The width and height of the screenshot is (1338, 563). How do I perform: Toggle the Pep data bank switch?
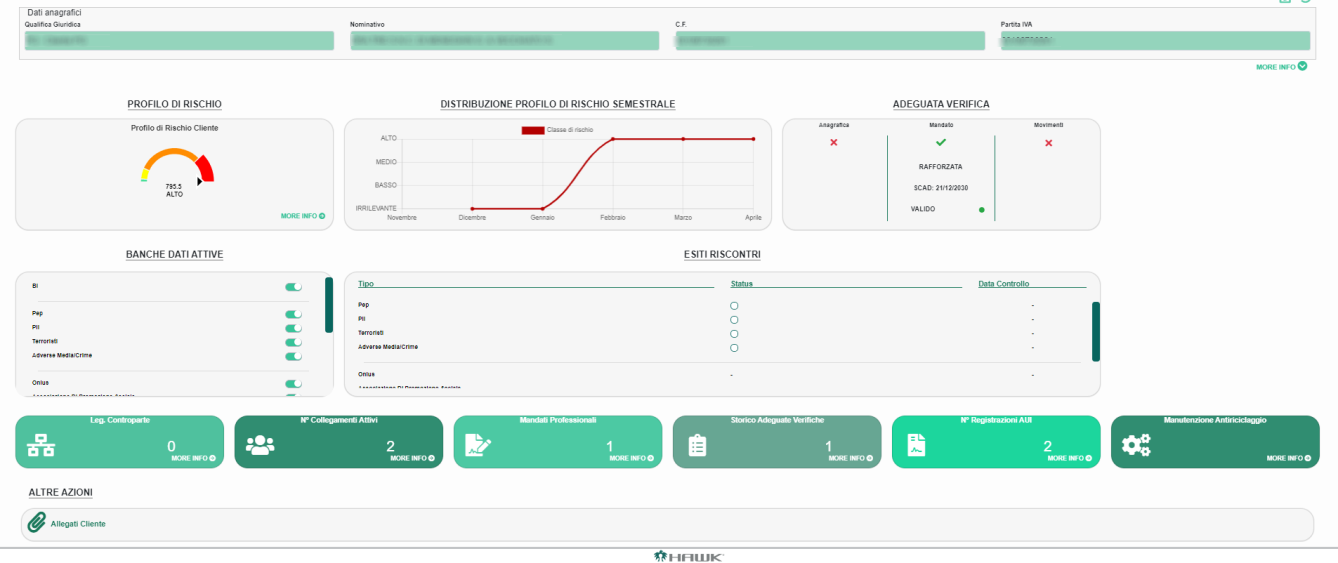coord(293,314)
